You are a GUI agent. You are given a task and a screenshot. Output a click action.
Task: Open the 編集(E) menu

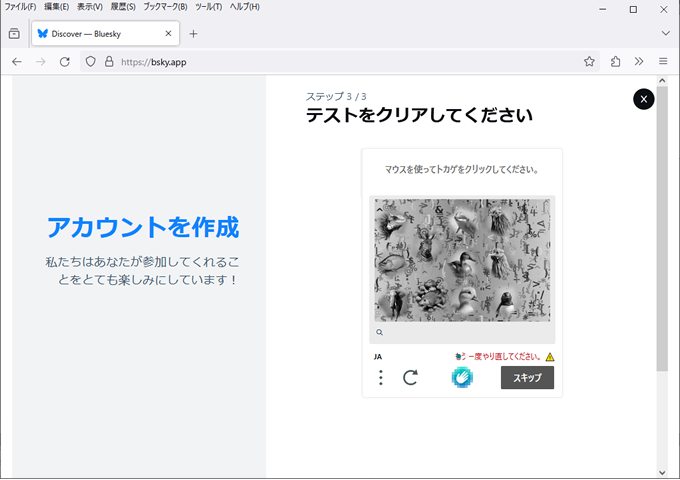[x=56, y=7]
